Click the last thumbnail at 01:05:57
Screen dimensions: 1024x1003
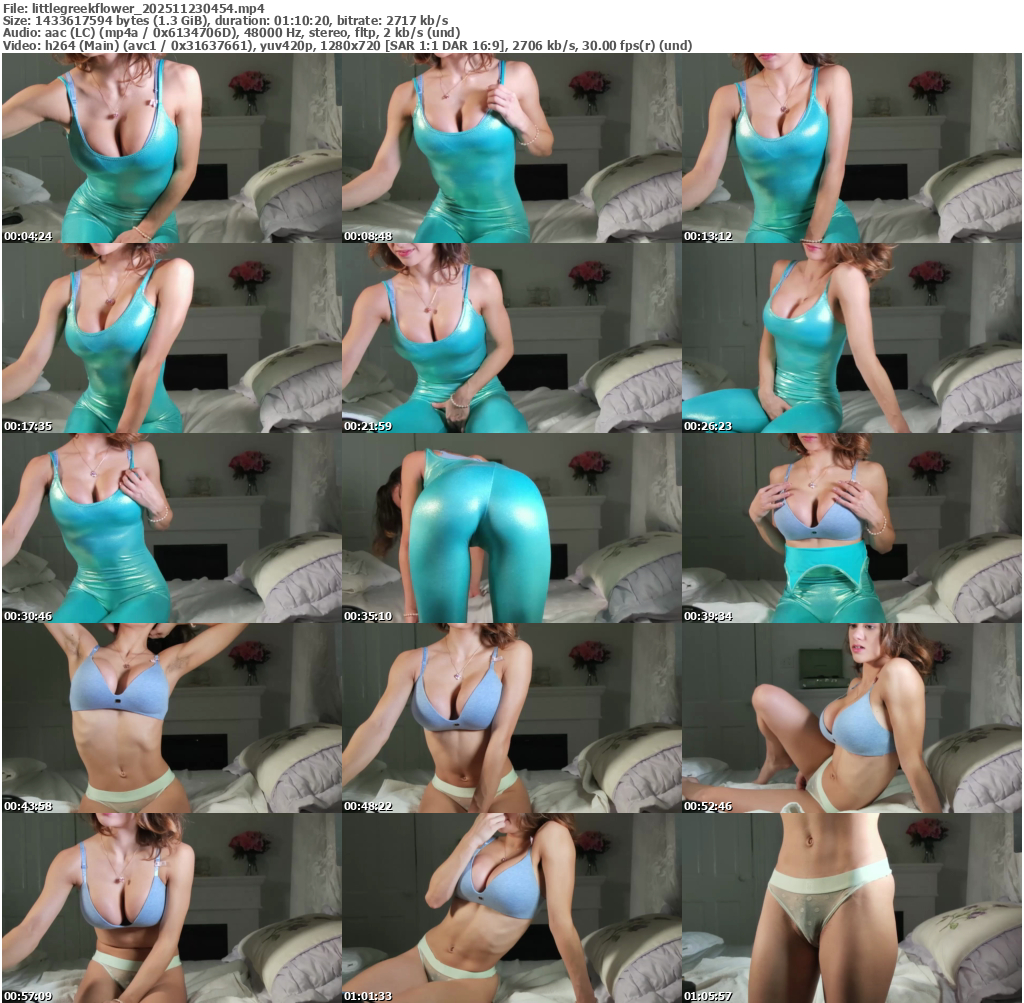click(851, 908)
